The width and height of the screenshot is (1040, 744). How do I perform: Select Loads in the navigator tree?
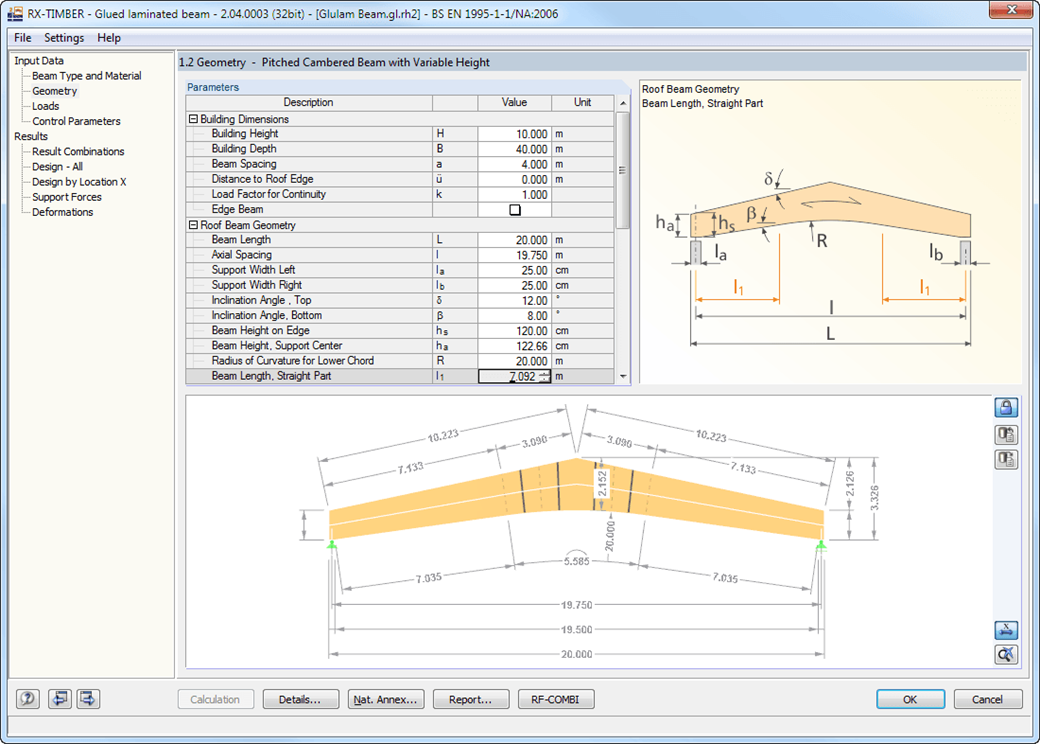click(46, 106)
